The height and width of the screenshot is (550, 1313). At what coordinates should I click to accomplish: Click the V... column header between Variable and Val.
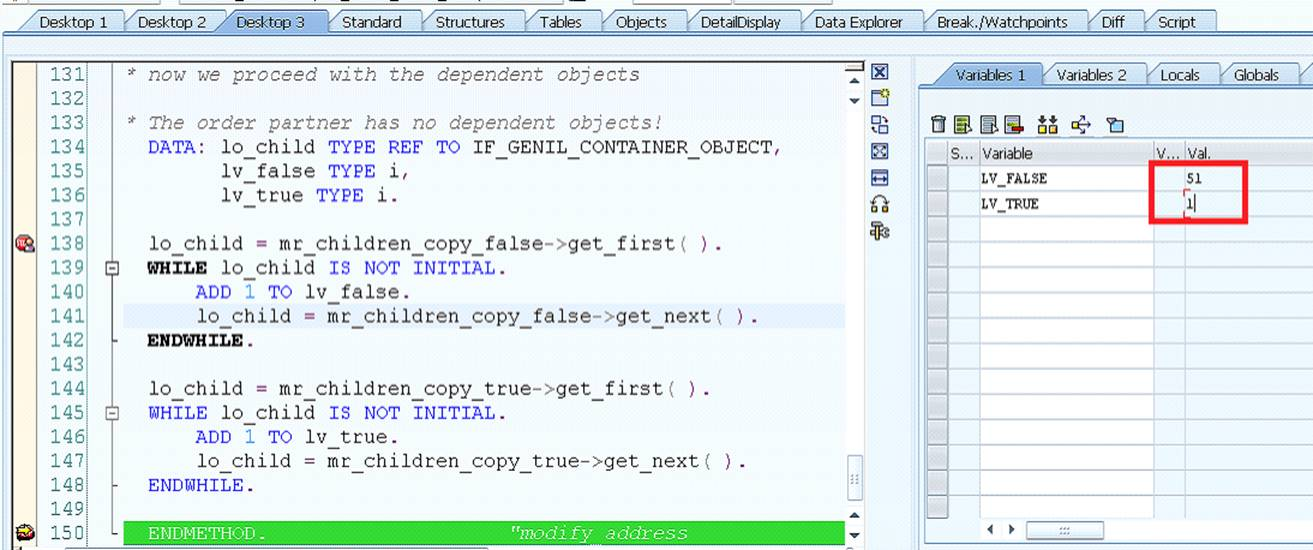[x=1169, y=153]
